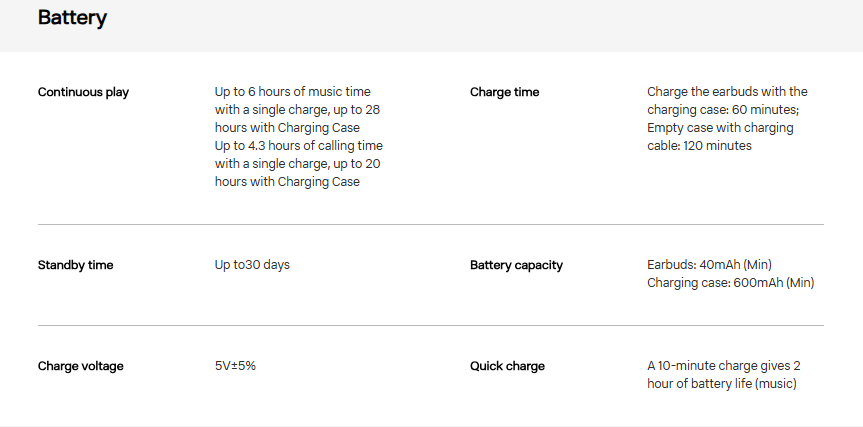Click the "Charge the earbuds with the" line
Screen dimensions: 863x427
click(727, 92)
